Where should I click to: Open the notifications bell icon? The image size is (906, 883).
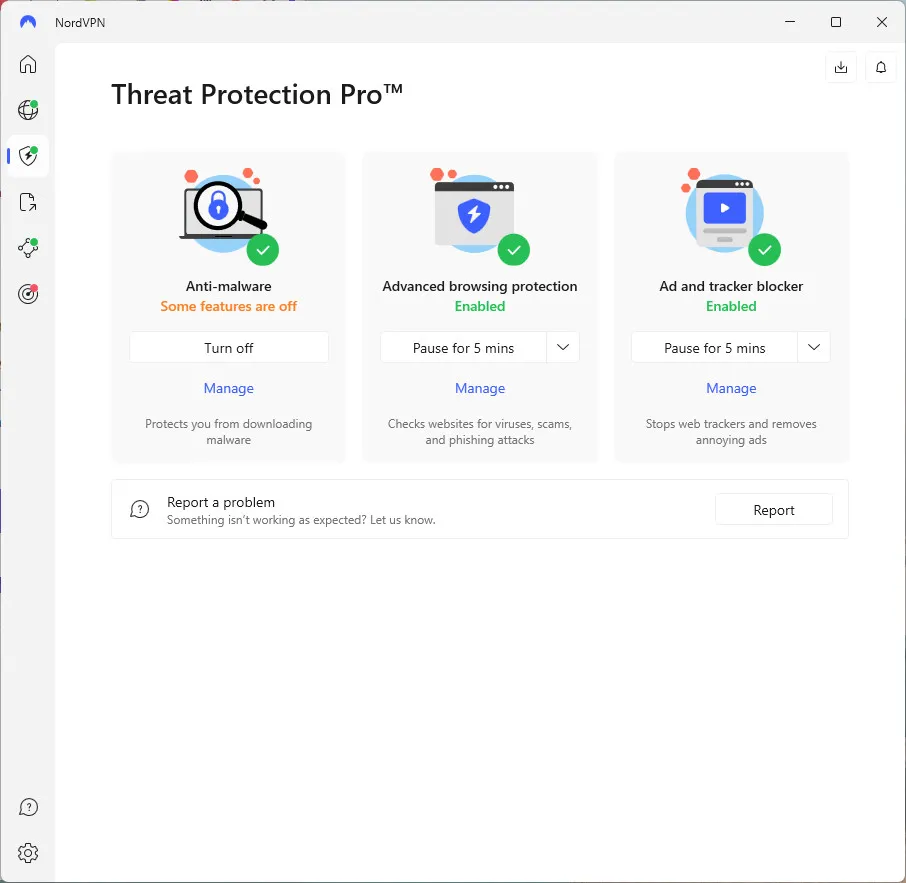coord(880,67)
